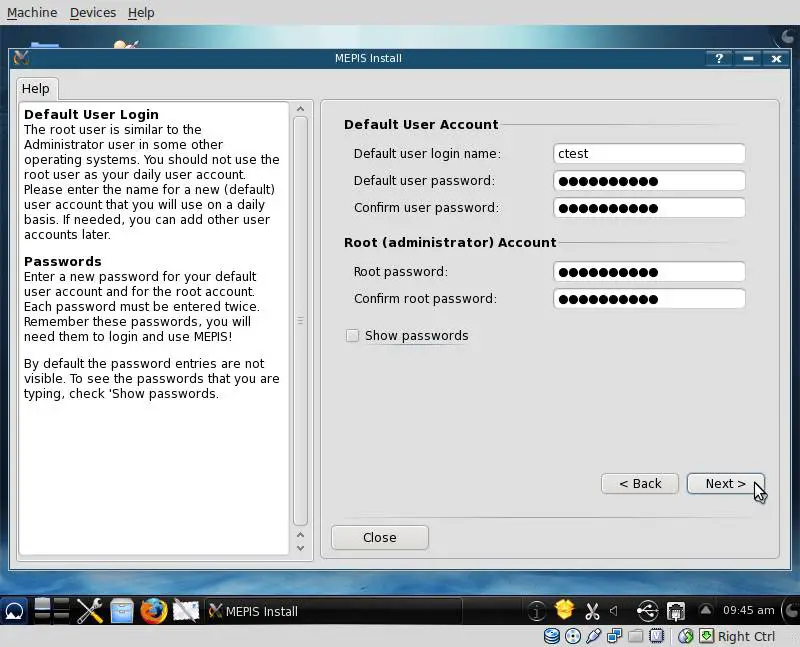The width and height of the screenshot is (800, 647).
Task: Click the Default user login name field
Action: click(x=649, y=154)
